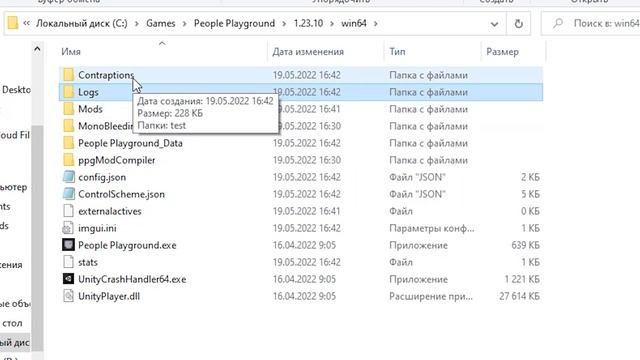Click Параметры конф... type of imgui.ini
The width and height of the screenshot is (640, 360).
pos(432,228)
